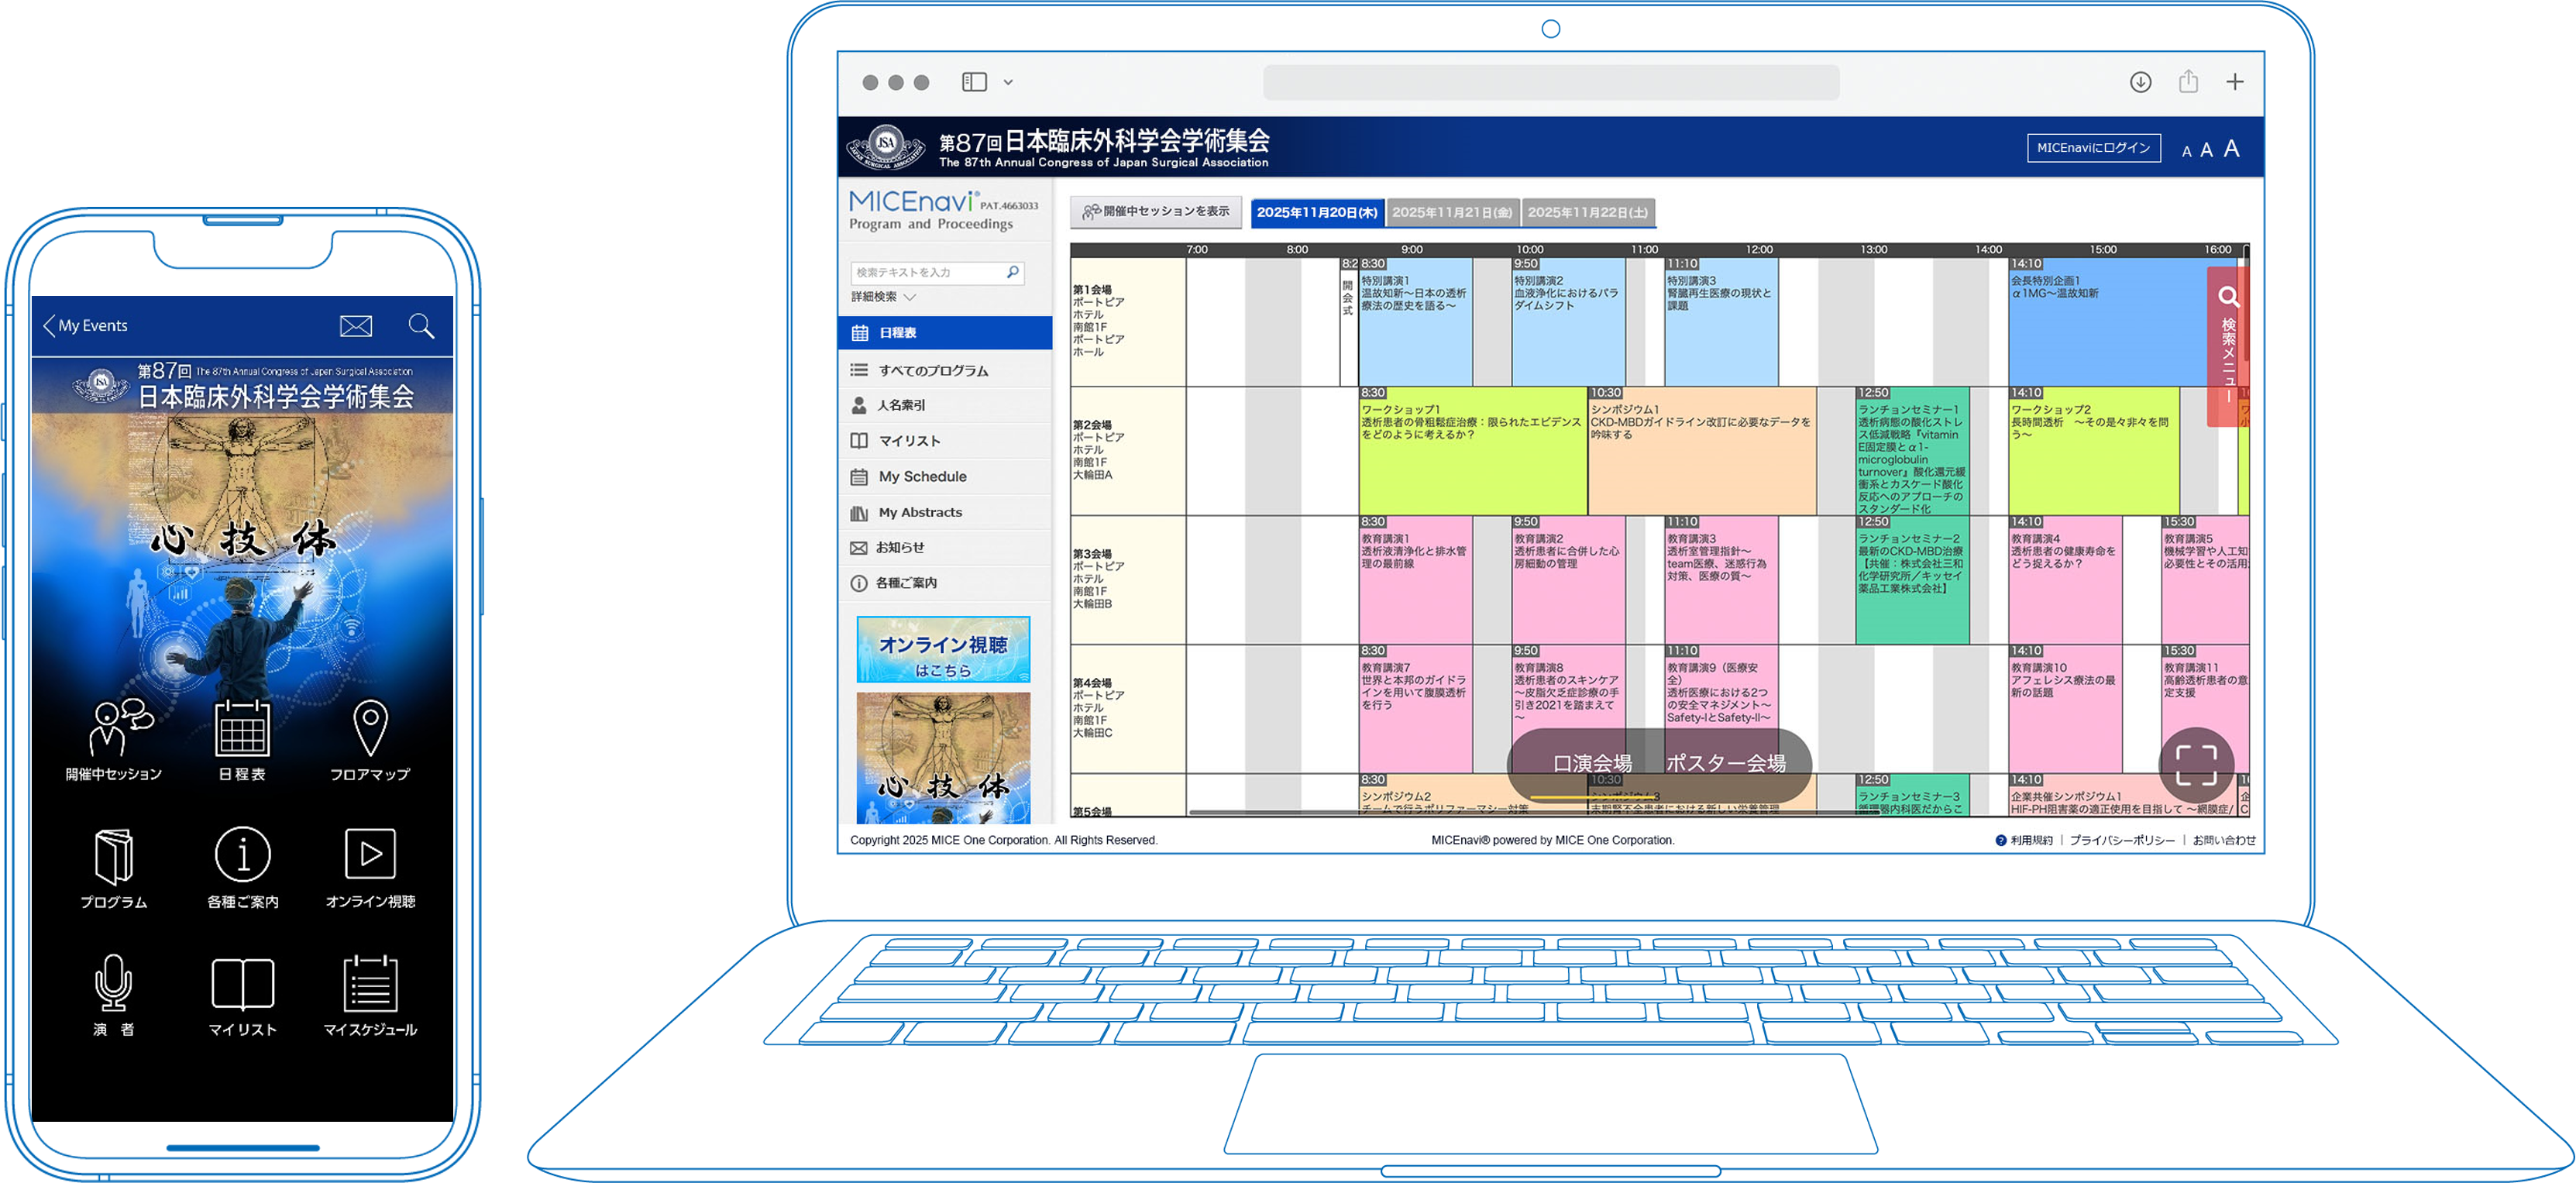The height and width of the screenshot is (1183, 2576).
Task: Tap the フロアマップ icon on the phone app
Action: point(370,741)
